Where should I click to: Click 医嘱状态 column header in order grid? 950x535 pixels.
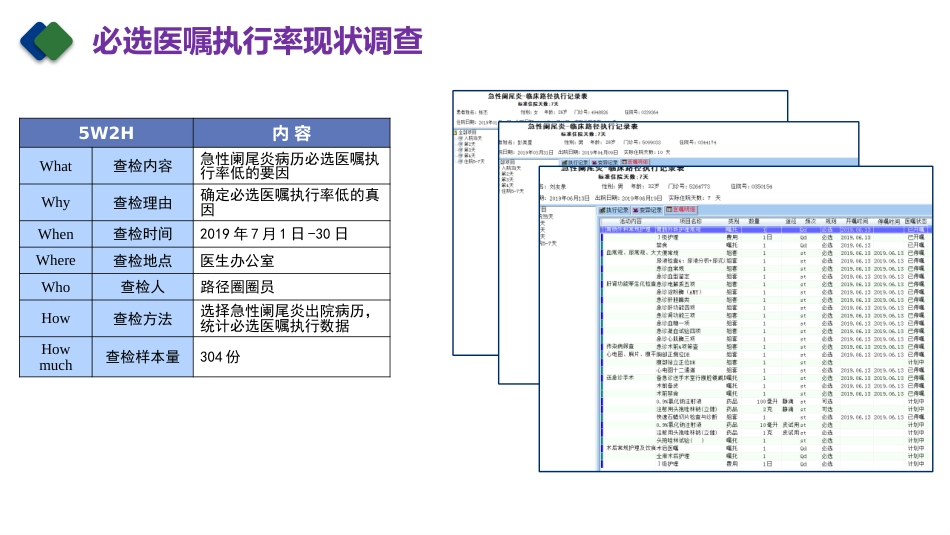coord(916,222)
